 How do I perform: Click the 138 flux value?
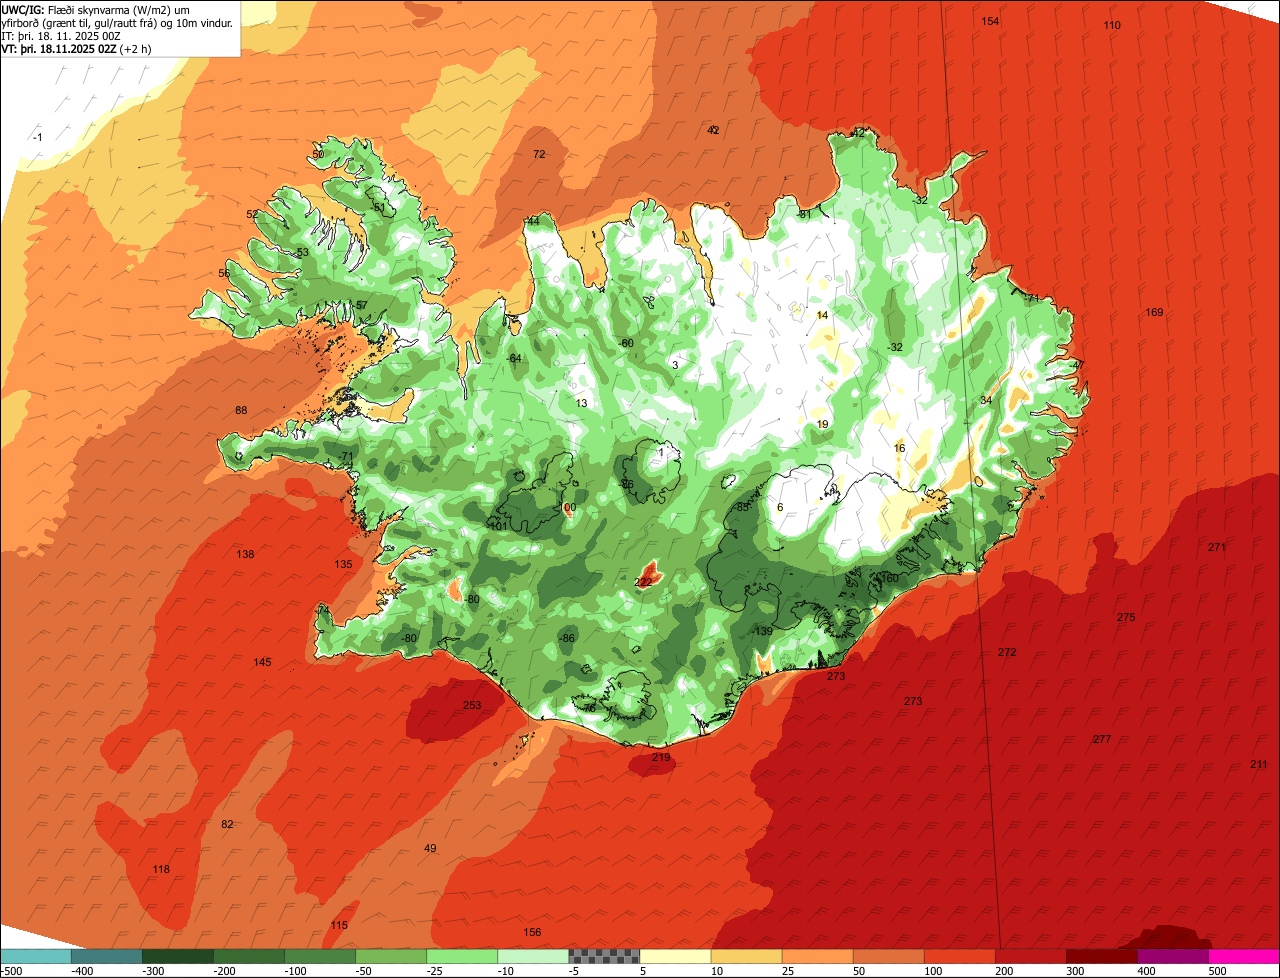(245, 554)
